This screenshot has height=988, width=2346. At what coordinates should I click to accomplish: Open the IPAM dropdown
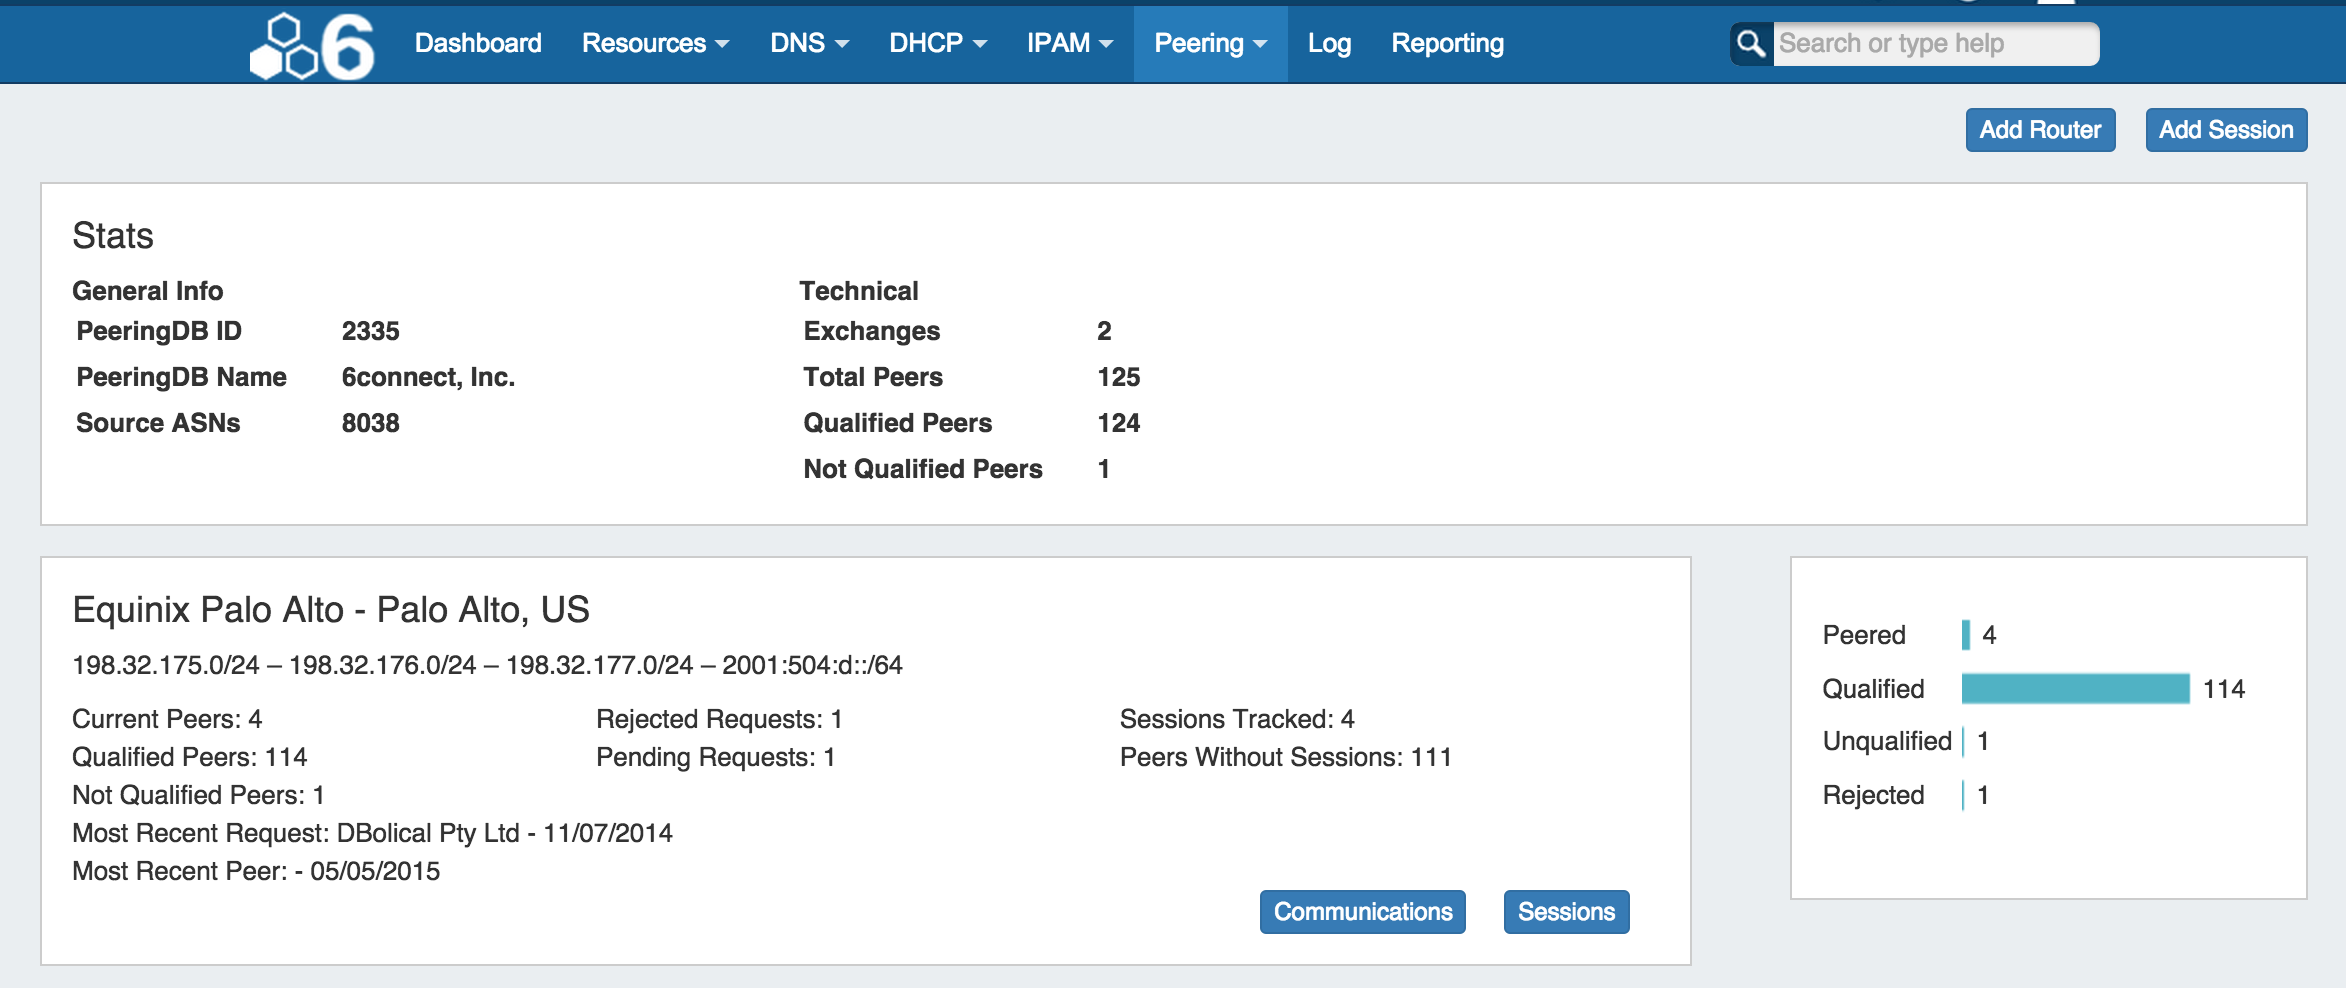click(1069, 44)
